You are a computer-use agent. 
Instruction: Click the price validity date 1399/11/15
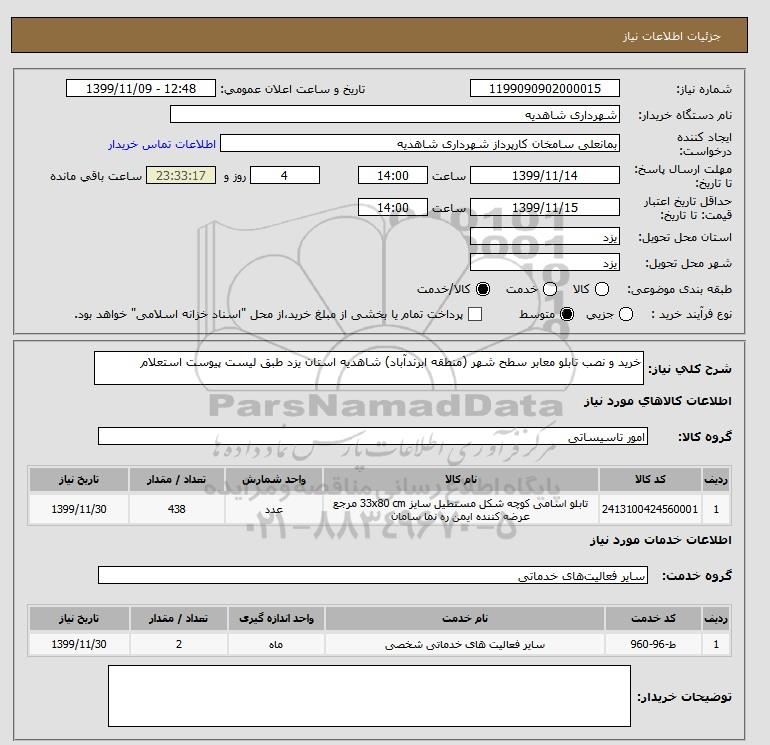click(x=545, y=207)
